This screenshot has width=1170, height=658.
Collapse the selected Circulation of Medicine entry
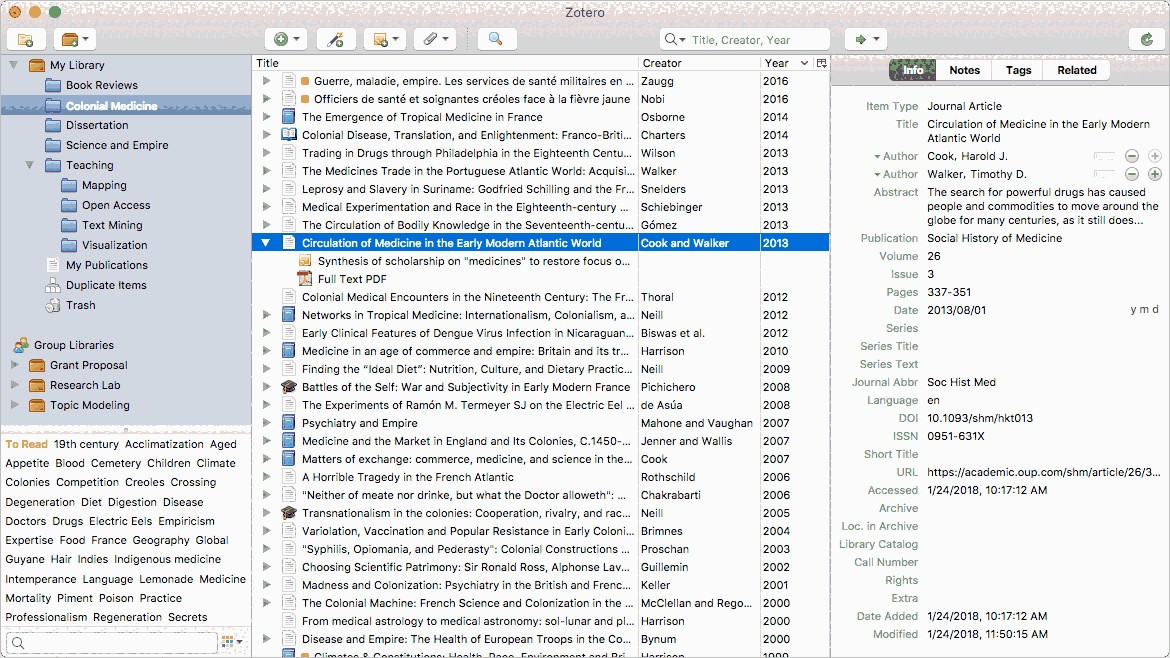[x=265, y=242]
